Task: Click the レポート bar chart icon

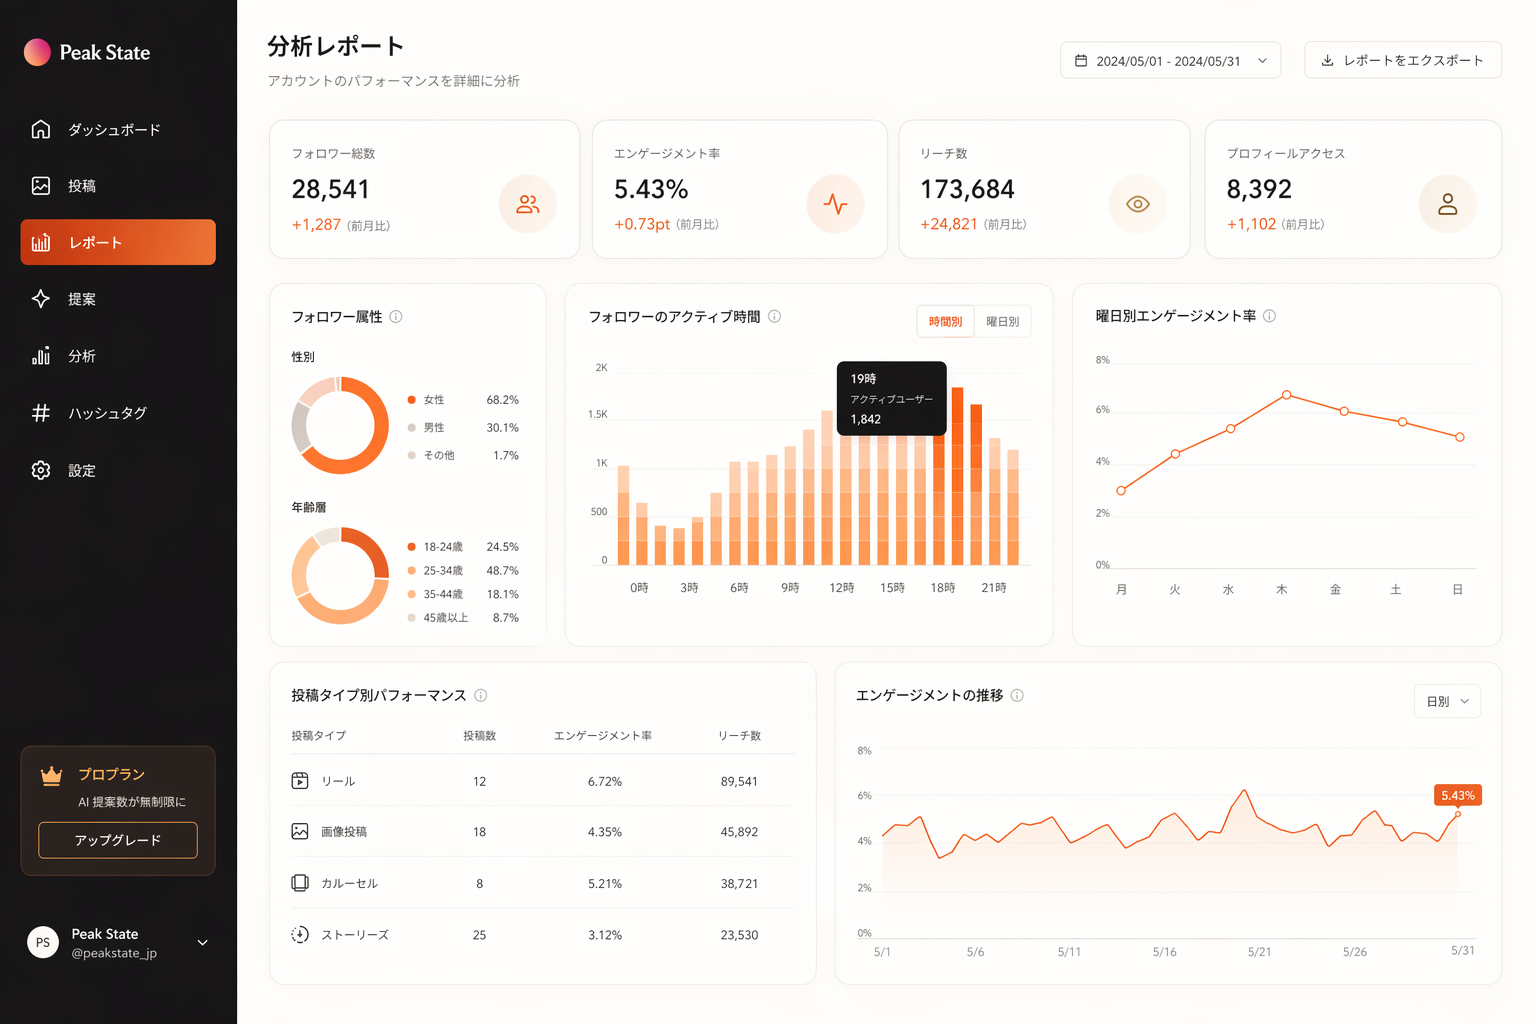Action: point(41,242)
